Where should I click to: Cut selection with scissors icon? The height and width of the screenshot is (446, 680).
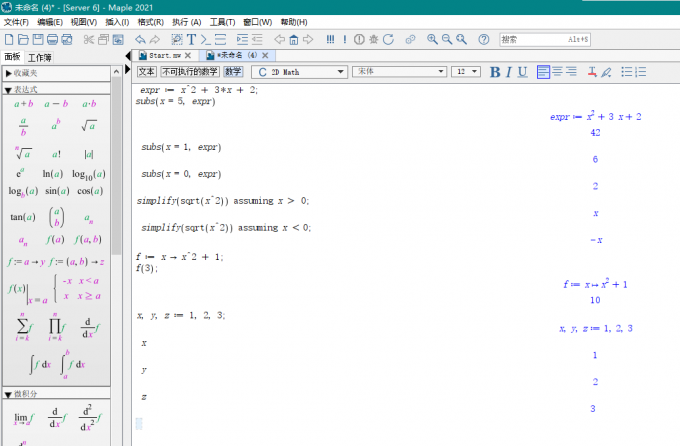(x=89, y=39)
